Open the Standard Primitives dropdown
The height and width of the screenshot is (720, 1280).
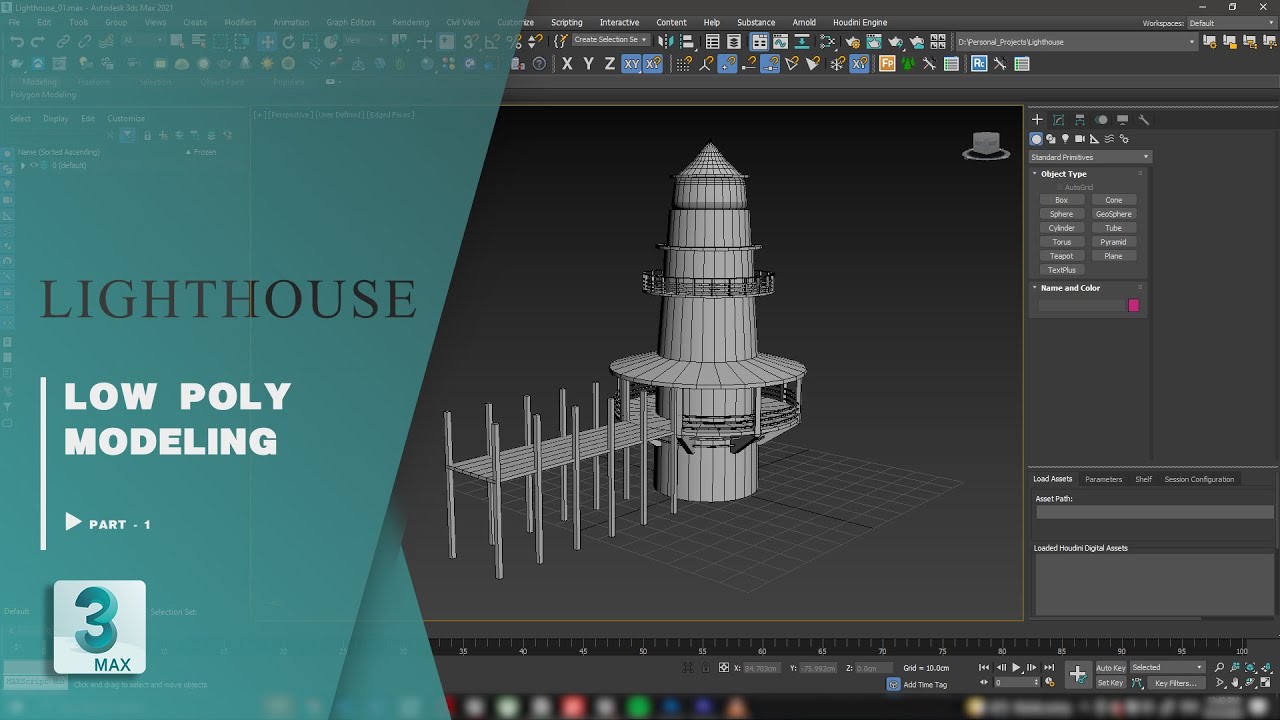(1090, 157)
